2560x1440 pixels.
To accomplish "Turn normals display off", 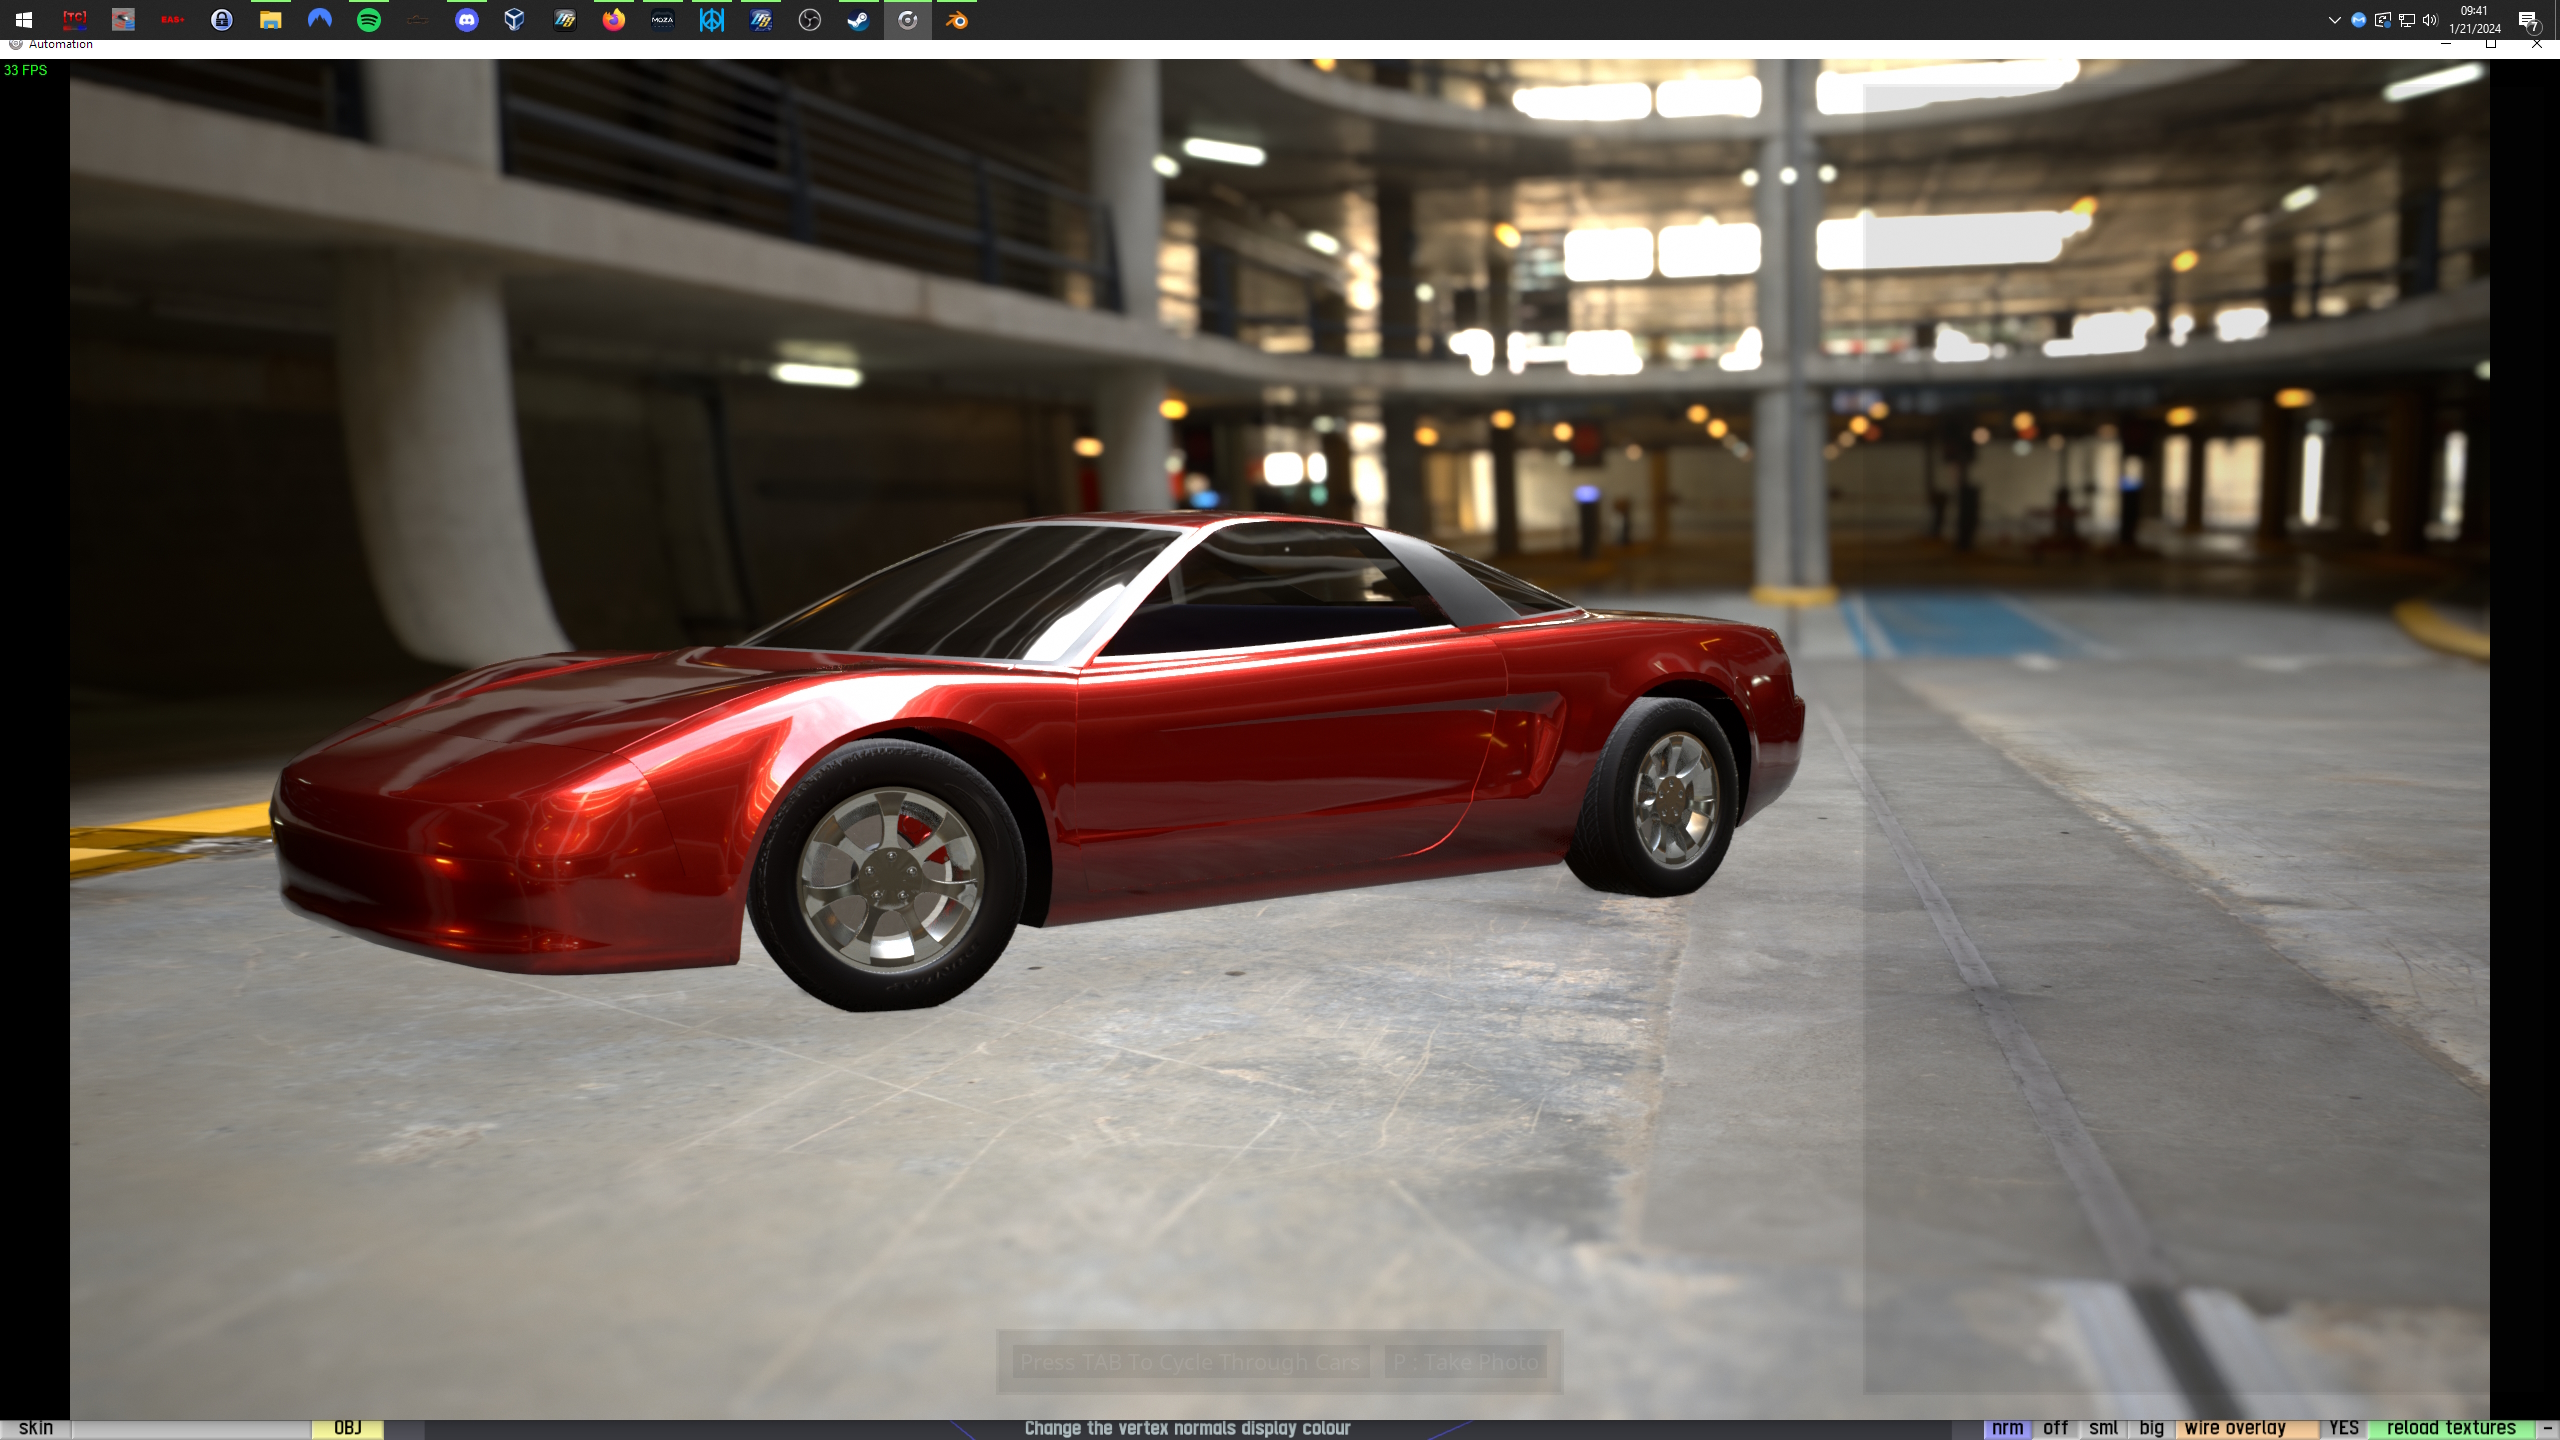I will 2055,1428.
